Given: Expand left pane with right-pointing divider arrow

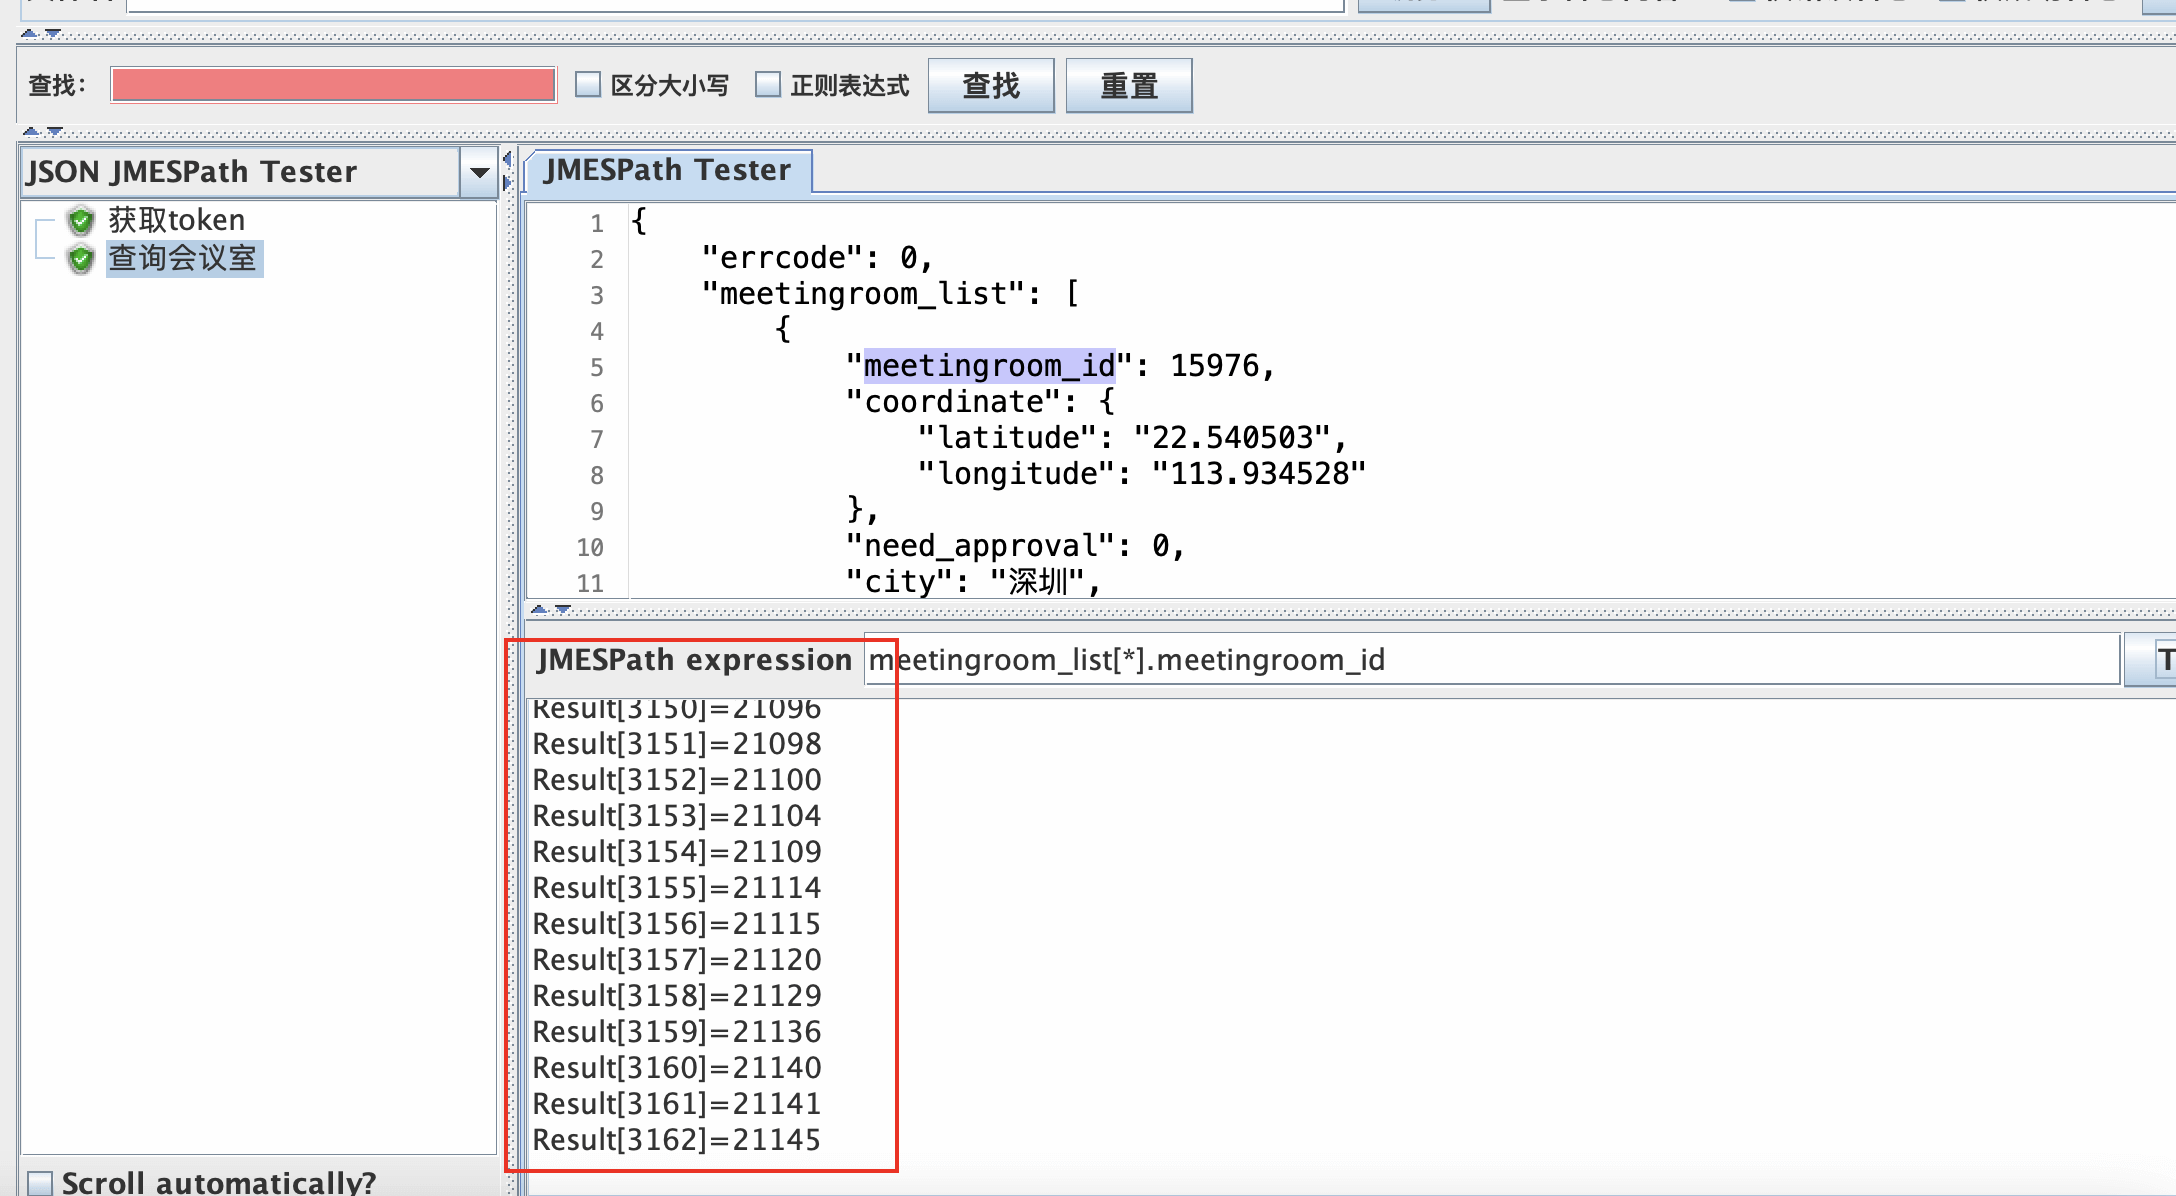Looking at the screenshot, I should [508, 183].
